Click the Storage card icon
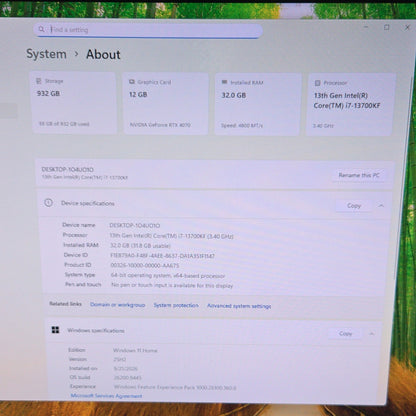Image resolution: width=416 pixels, height=416 pixels. coord(39,81)
